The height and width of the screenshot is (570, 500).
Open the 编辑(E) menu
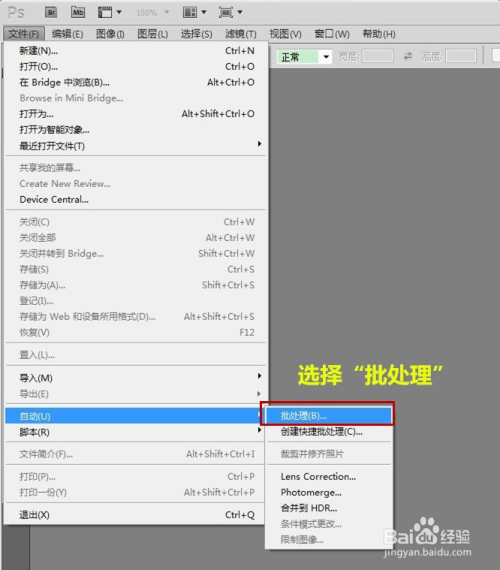[67, 34]
